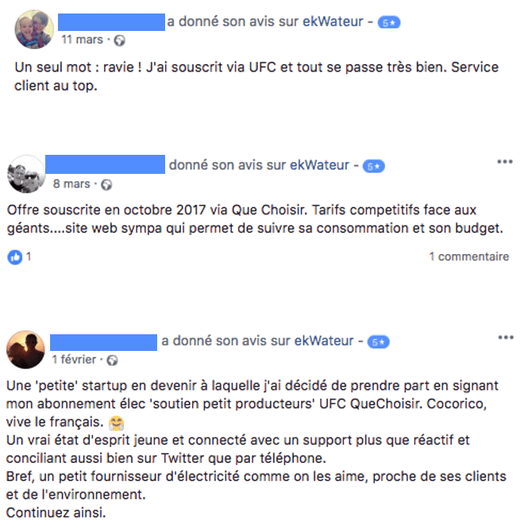Click the 5-star badge on the 8 mars review

(373, 166)
